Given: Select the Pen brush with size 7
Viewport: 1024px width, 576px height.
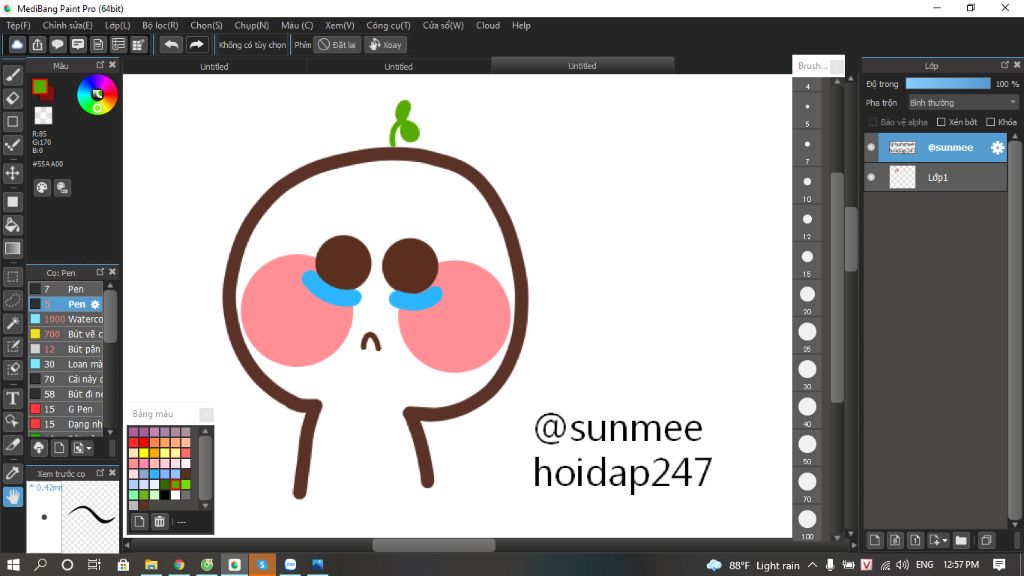Looking at the screenshot, I should [66, 289].
